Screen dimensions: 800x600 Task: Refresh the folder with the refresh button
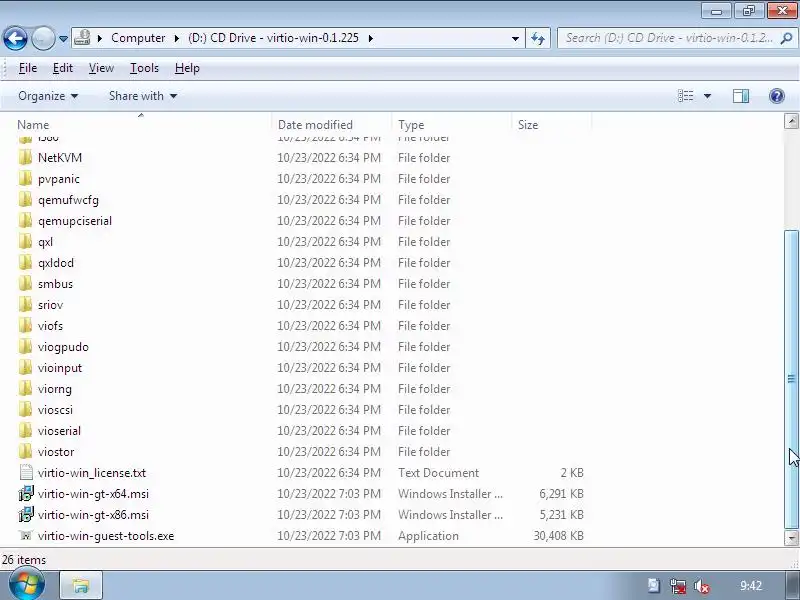coord(538,38)
